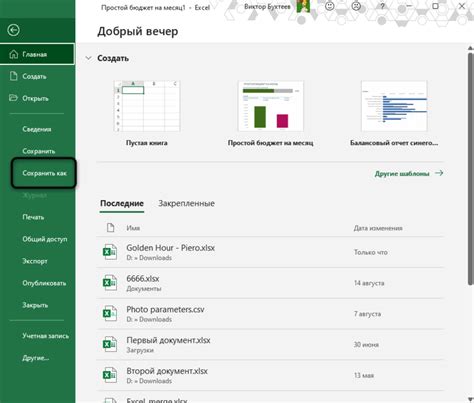Choose Сохранить как in the sidebar
Screen dimensions: 474x403
pyautogui.click(x=44, y=173)
